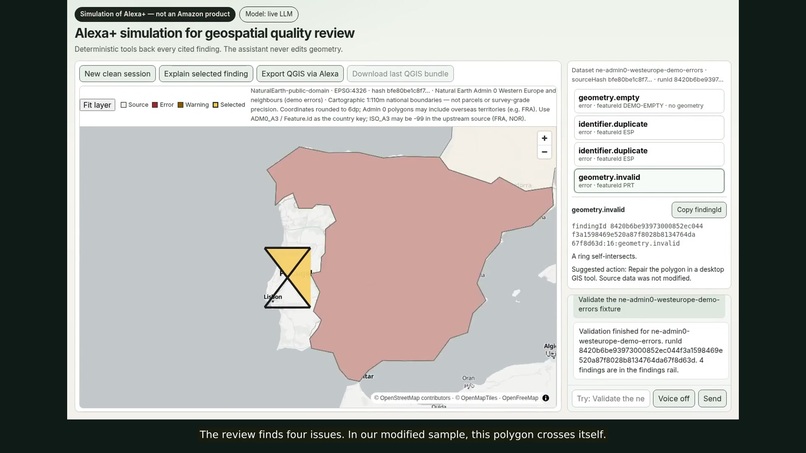Viewport: 806px width, 453px height.
Task: Click the 'Validate the ne-admin0-westeurope-demo-errors fixture' message
Action: pos(649,304)
